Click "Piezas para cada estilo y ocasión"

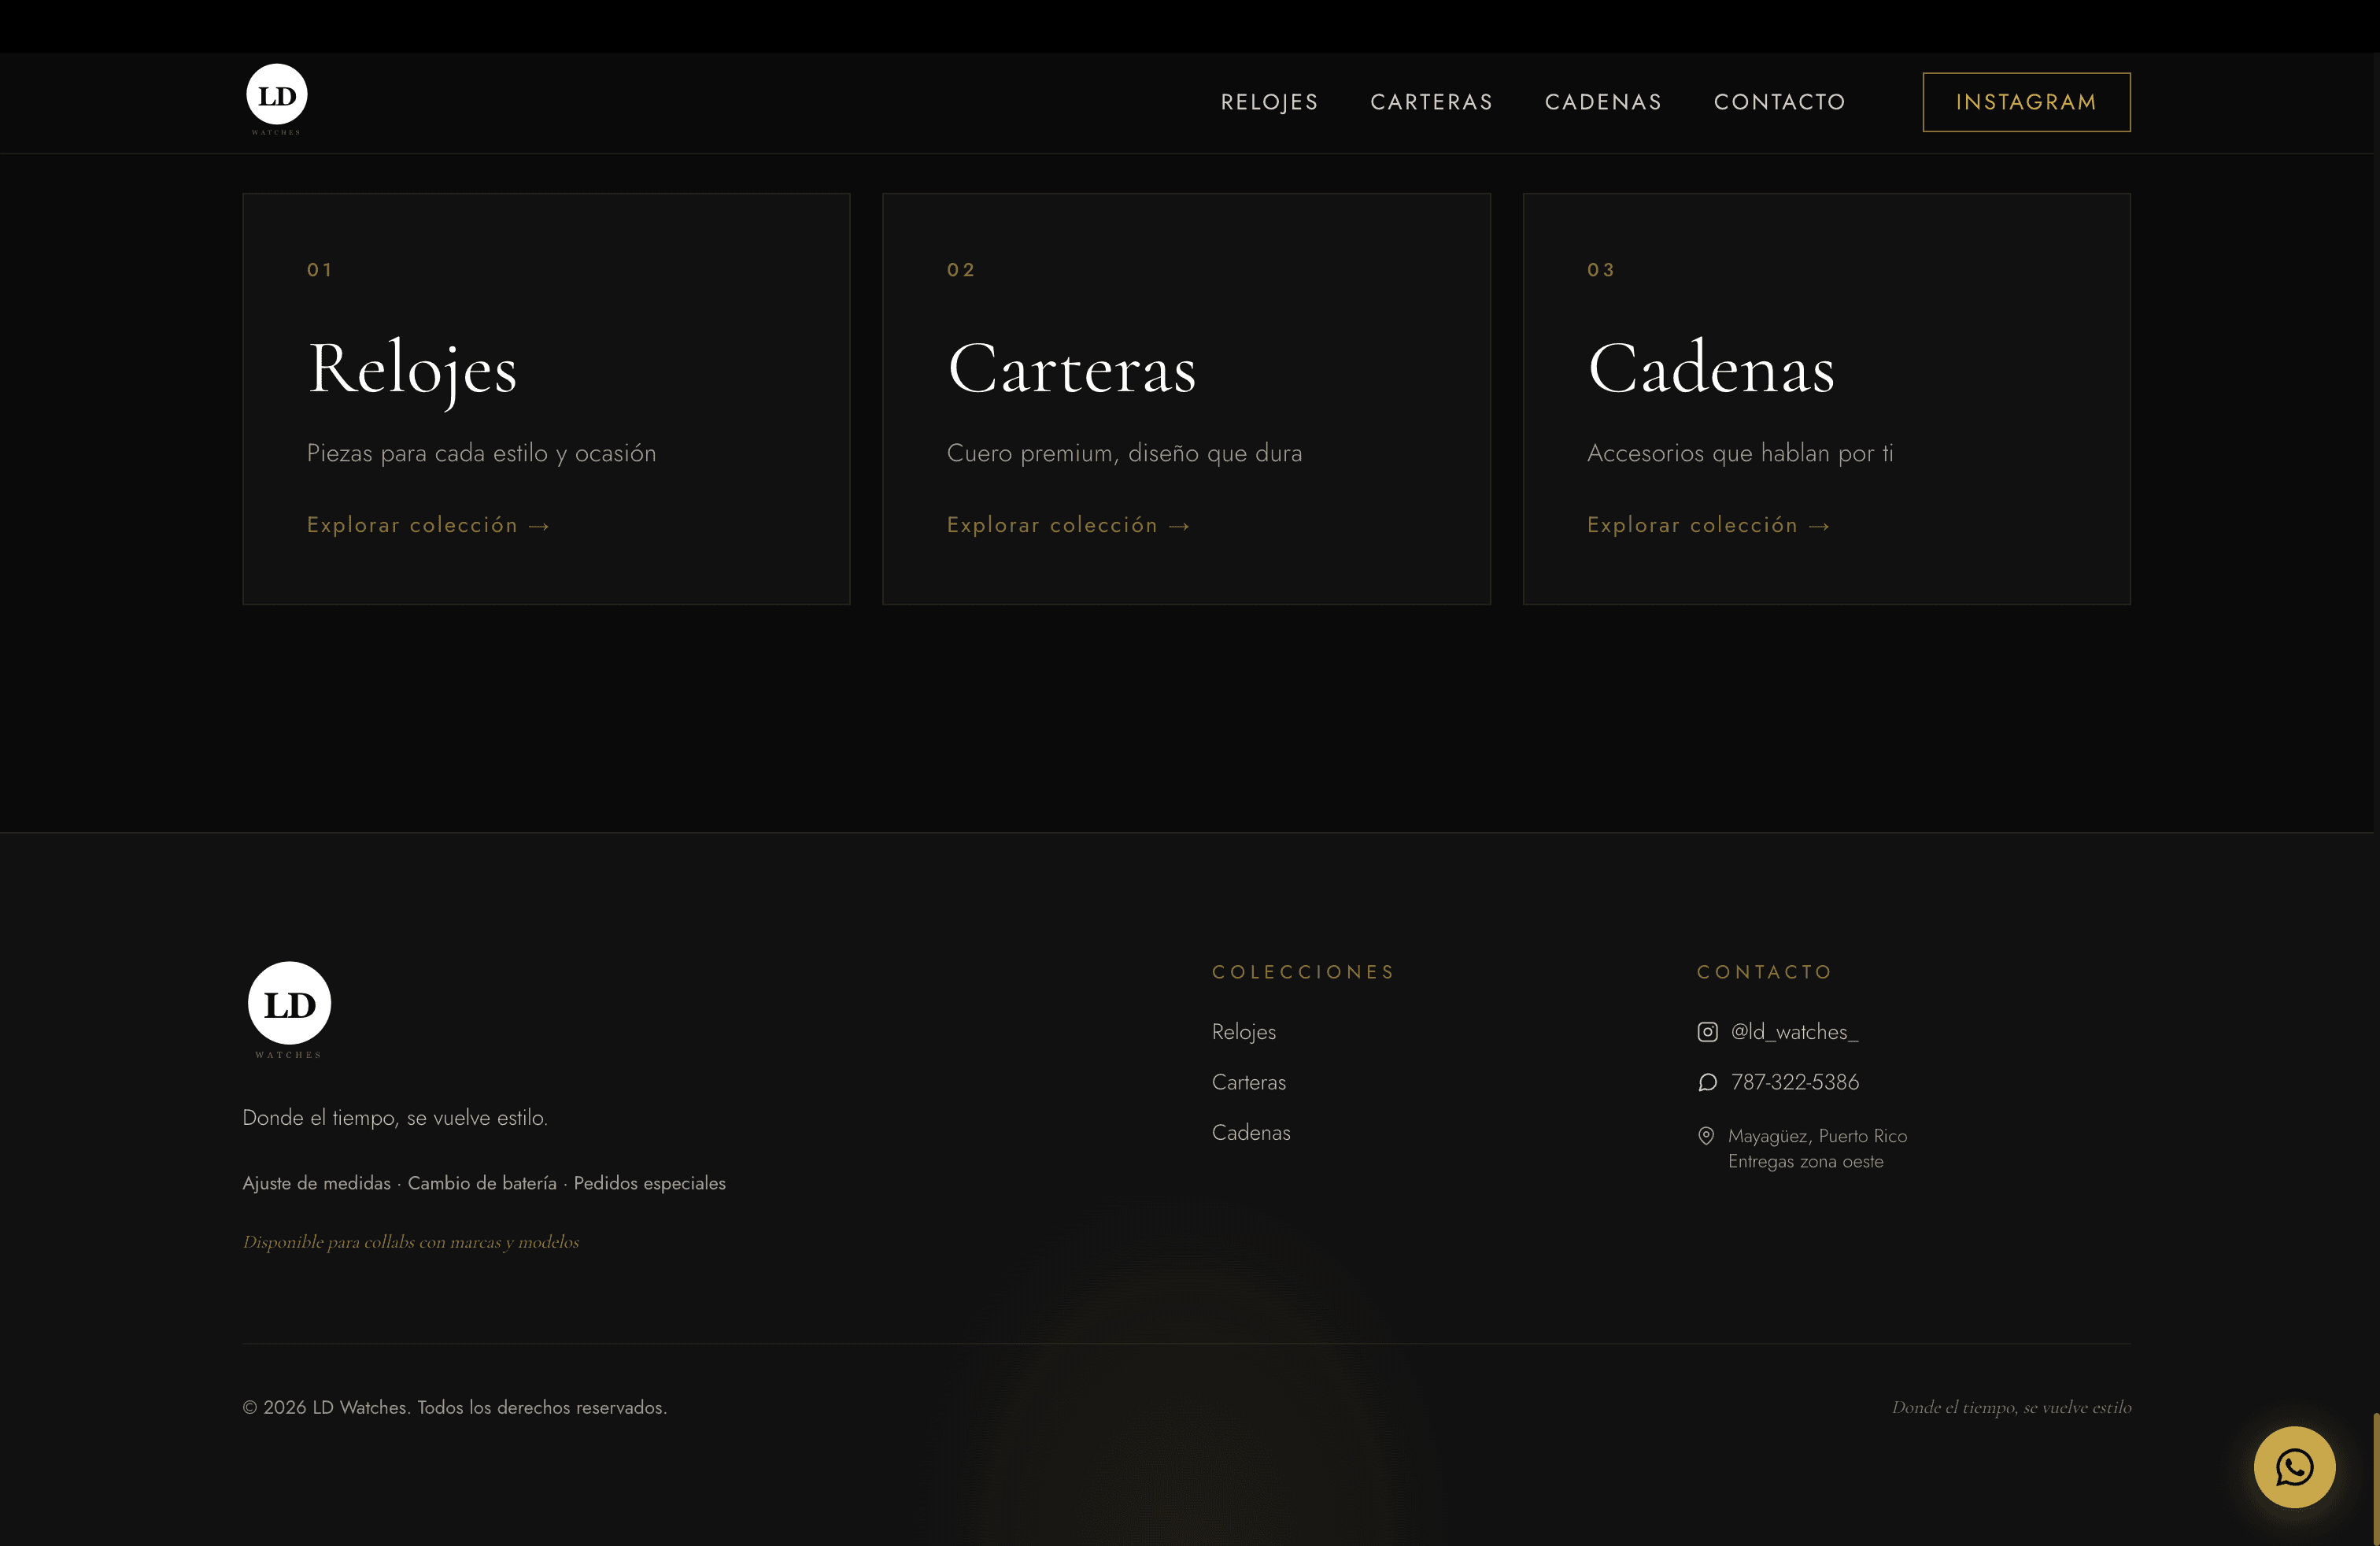coord(481,453)
